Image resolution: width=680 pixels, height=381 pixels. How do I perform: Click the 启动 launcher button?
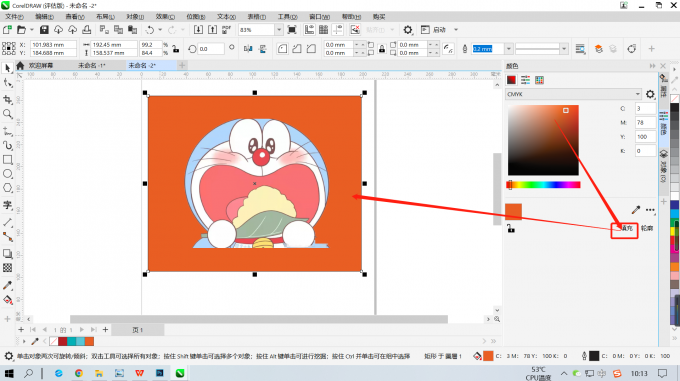coord(434,29)
